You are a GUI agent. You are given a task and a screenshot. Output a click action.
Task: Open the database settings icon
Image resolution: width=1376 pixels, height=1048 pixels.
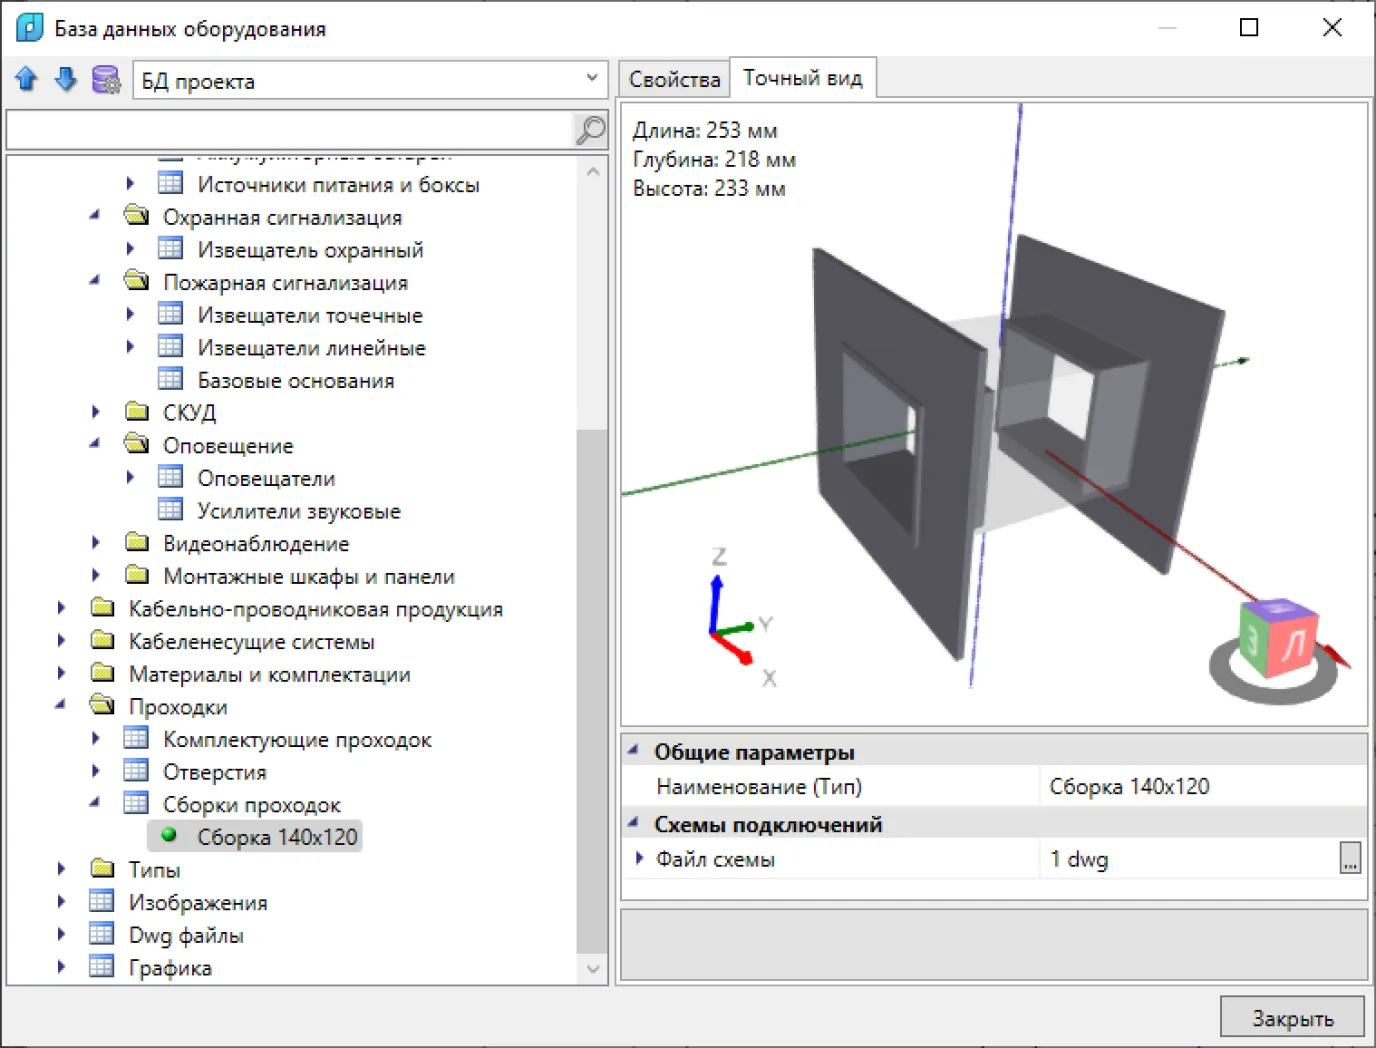tap(106, 80)
